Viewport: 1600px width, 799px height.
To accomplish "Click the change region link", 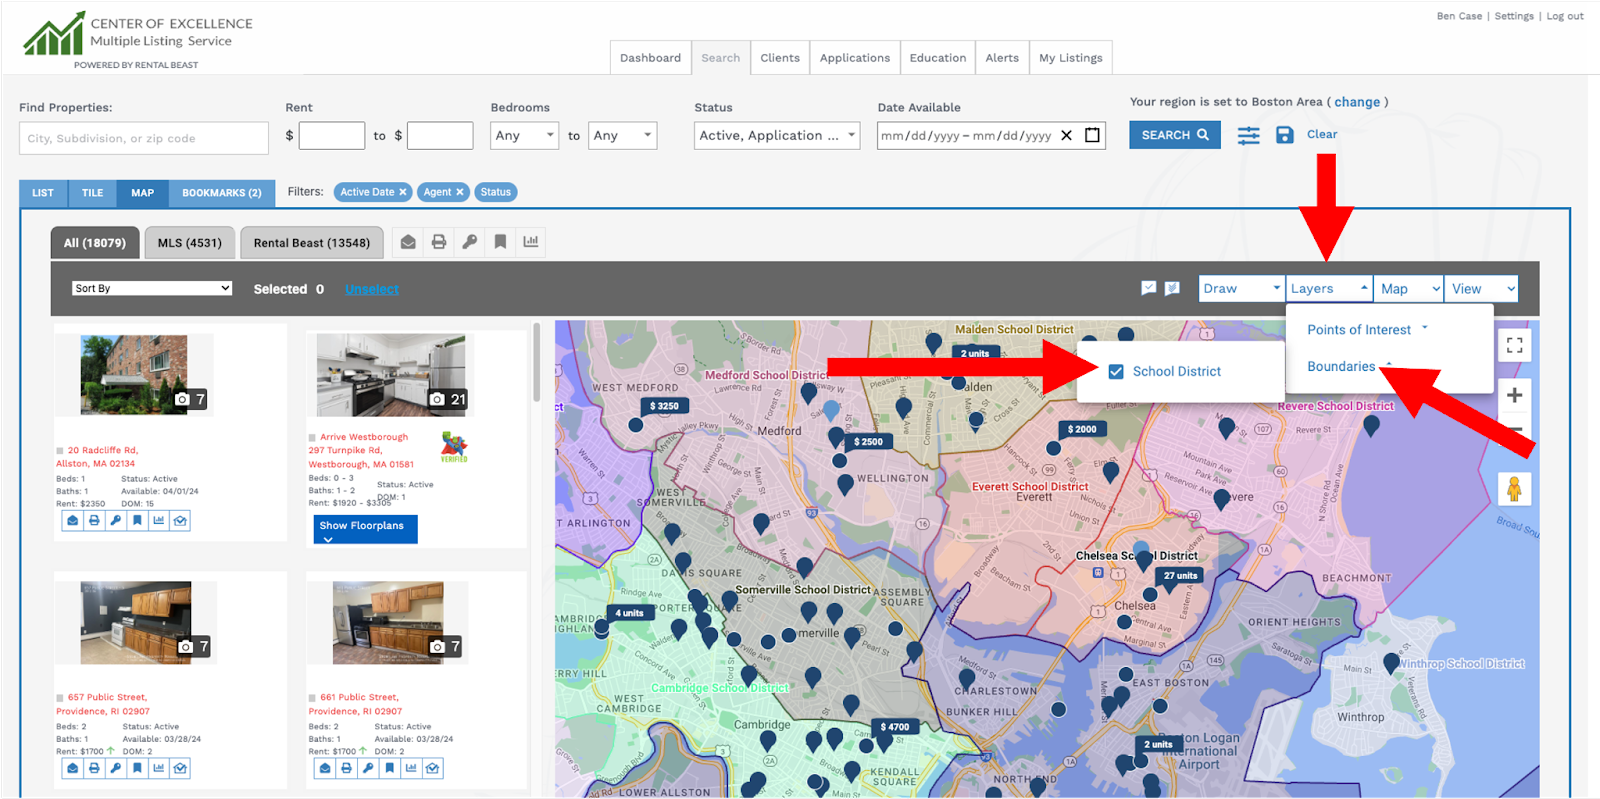I will [1357, 102].
